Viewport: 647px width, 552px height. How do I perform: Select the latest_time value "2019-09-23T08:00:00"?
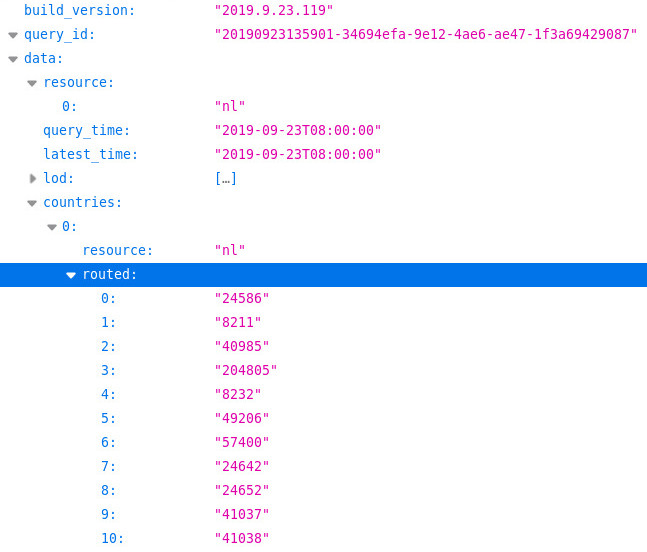click(298, 154)
